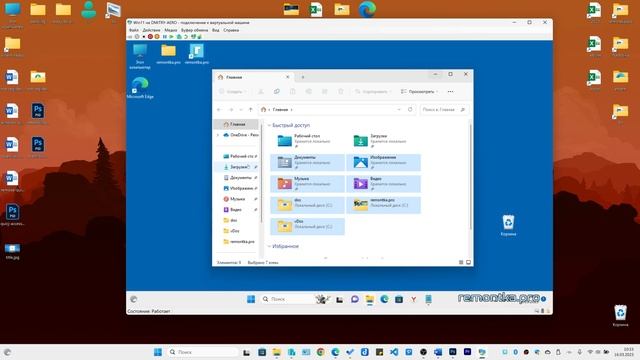Select Музыка in navigation pane
640x360 pixels.
tap(235, 199)
